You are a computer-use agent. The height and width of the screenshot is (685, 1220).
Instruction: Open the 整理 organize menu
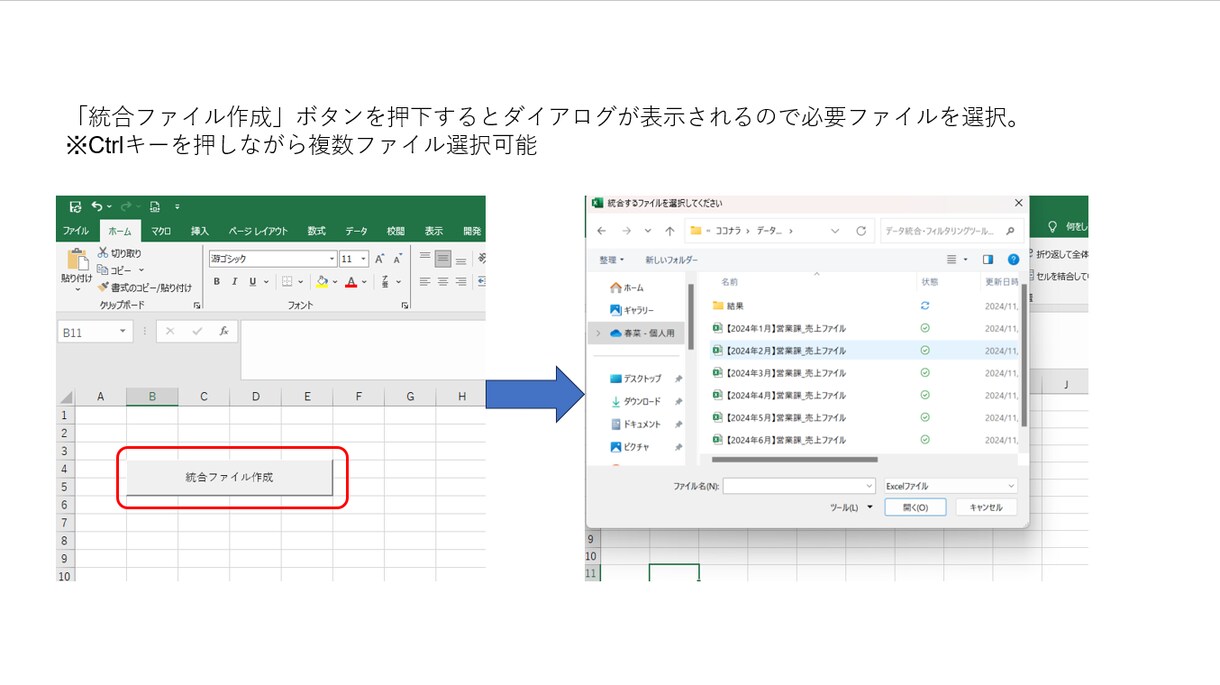pyautogui.click(x=612, y=260)
